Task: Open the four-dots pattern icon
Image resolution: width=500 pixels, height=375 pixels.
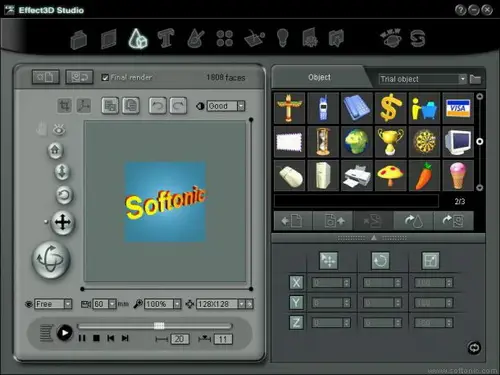Action: tap(225, 38)
